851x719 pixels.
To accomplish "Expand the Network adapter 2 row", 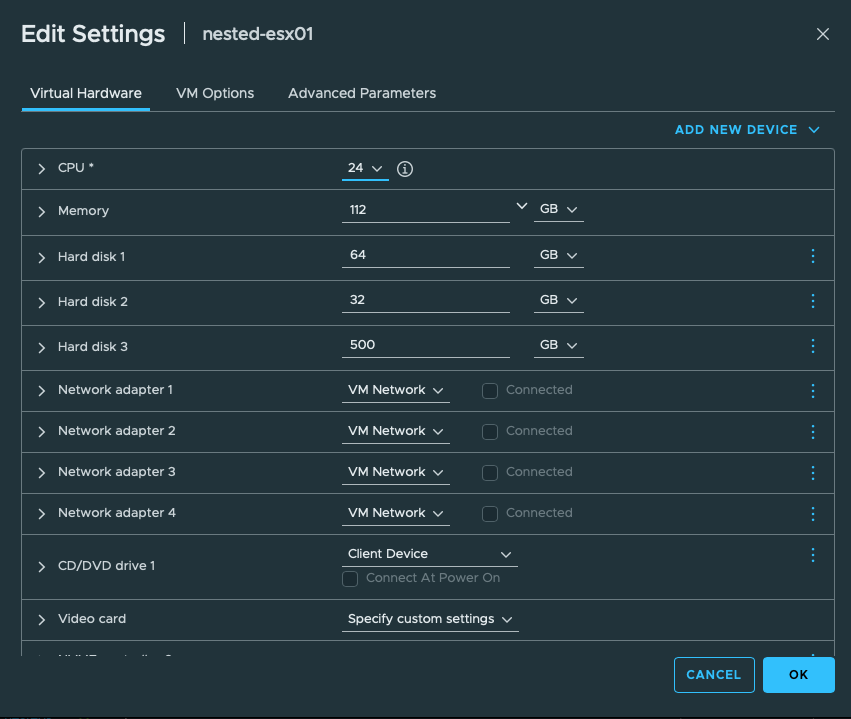I will click(42, 432).
